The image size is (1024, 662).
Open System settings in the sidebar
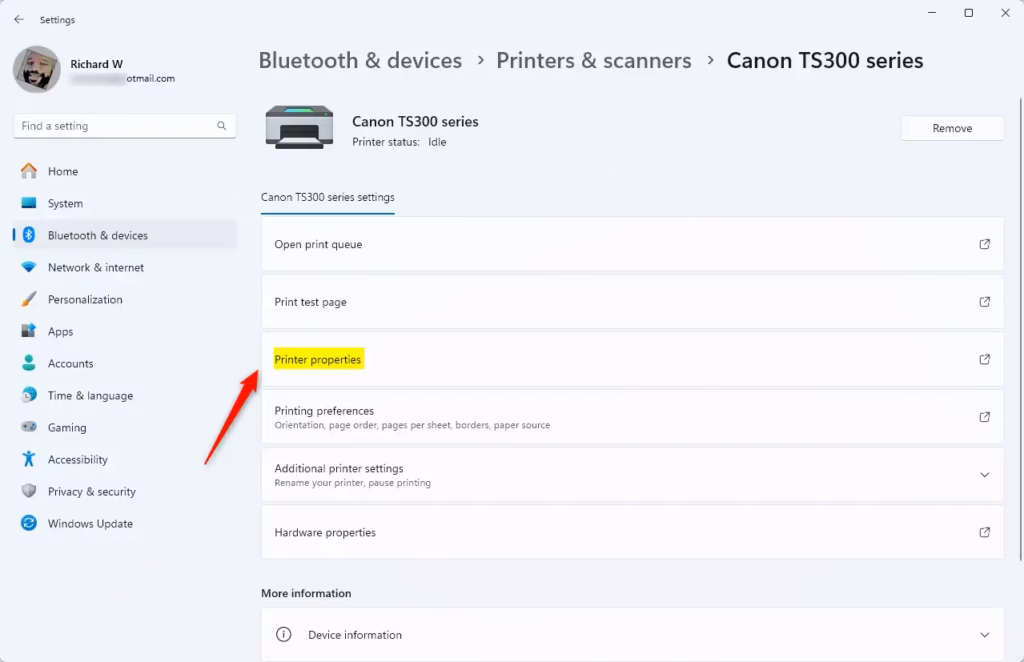click(x=125, y=203)
